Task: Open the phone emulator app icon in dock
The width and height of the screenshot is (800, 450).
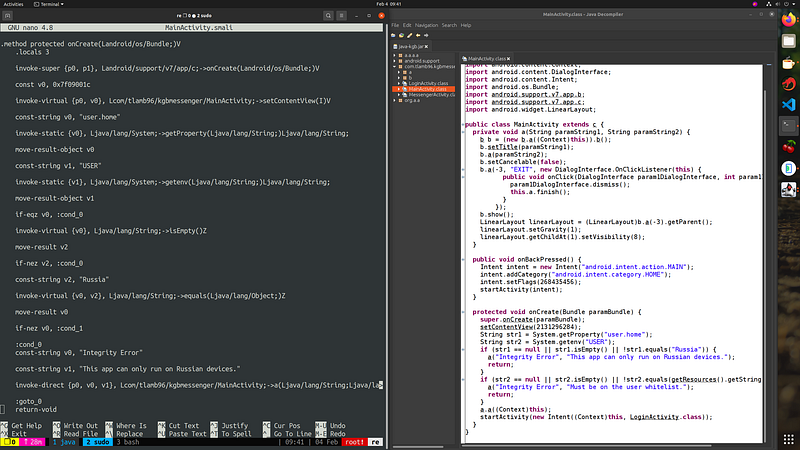Action: [789, 168]
